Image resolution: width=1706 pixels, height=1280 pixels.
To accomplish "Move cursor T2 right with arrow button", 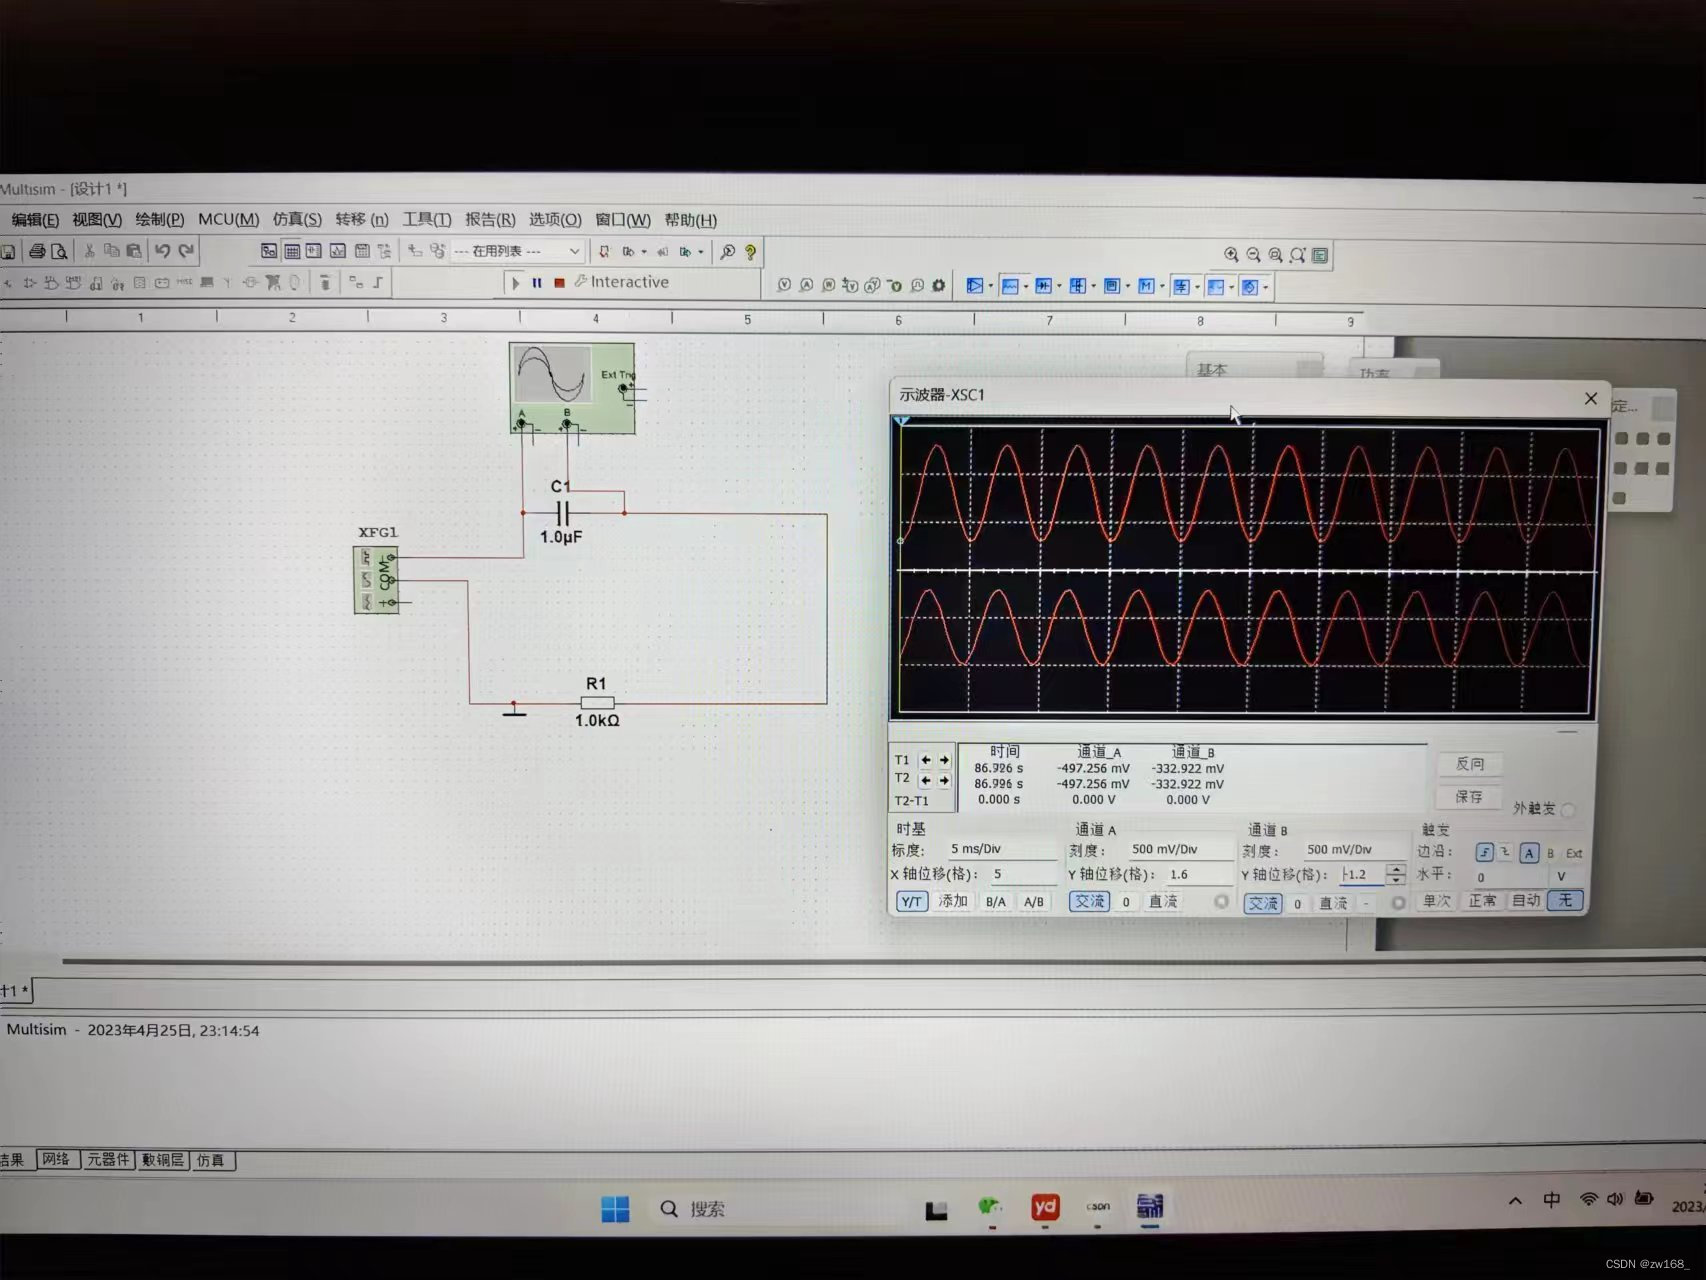I will (943, 780).
